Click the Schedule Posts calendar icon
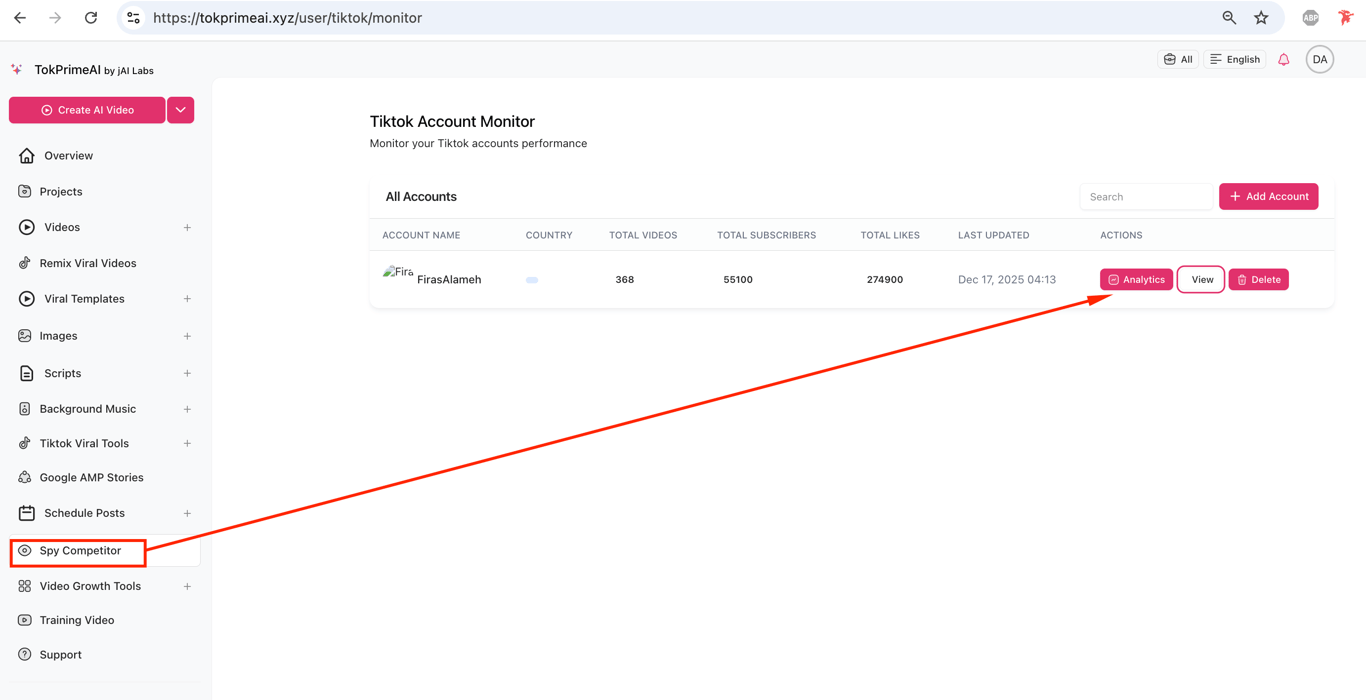The height and width of the screenshot is (700, 1366). (27, 513)
